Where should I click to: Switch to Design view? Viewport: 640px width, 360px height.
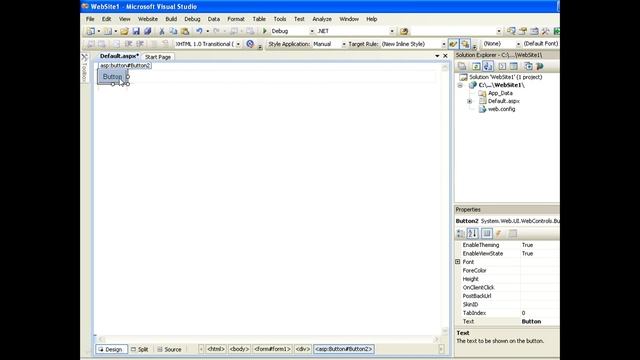111,349
